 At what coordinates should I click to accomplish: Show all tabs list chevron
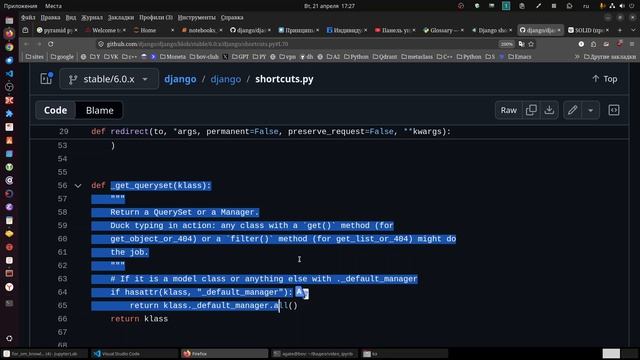(633, 30)
